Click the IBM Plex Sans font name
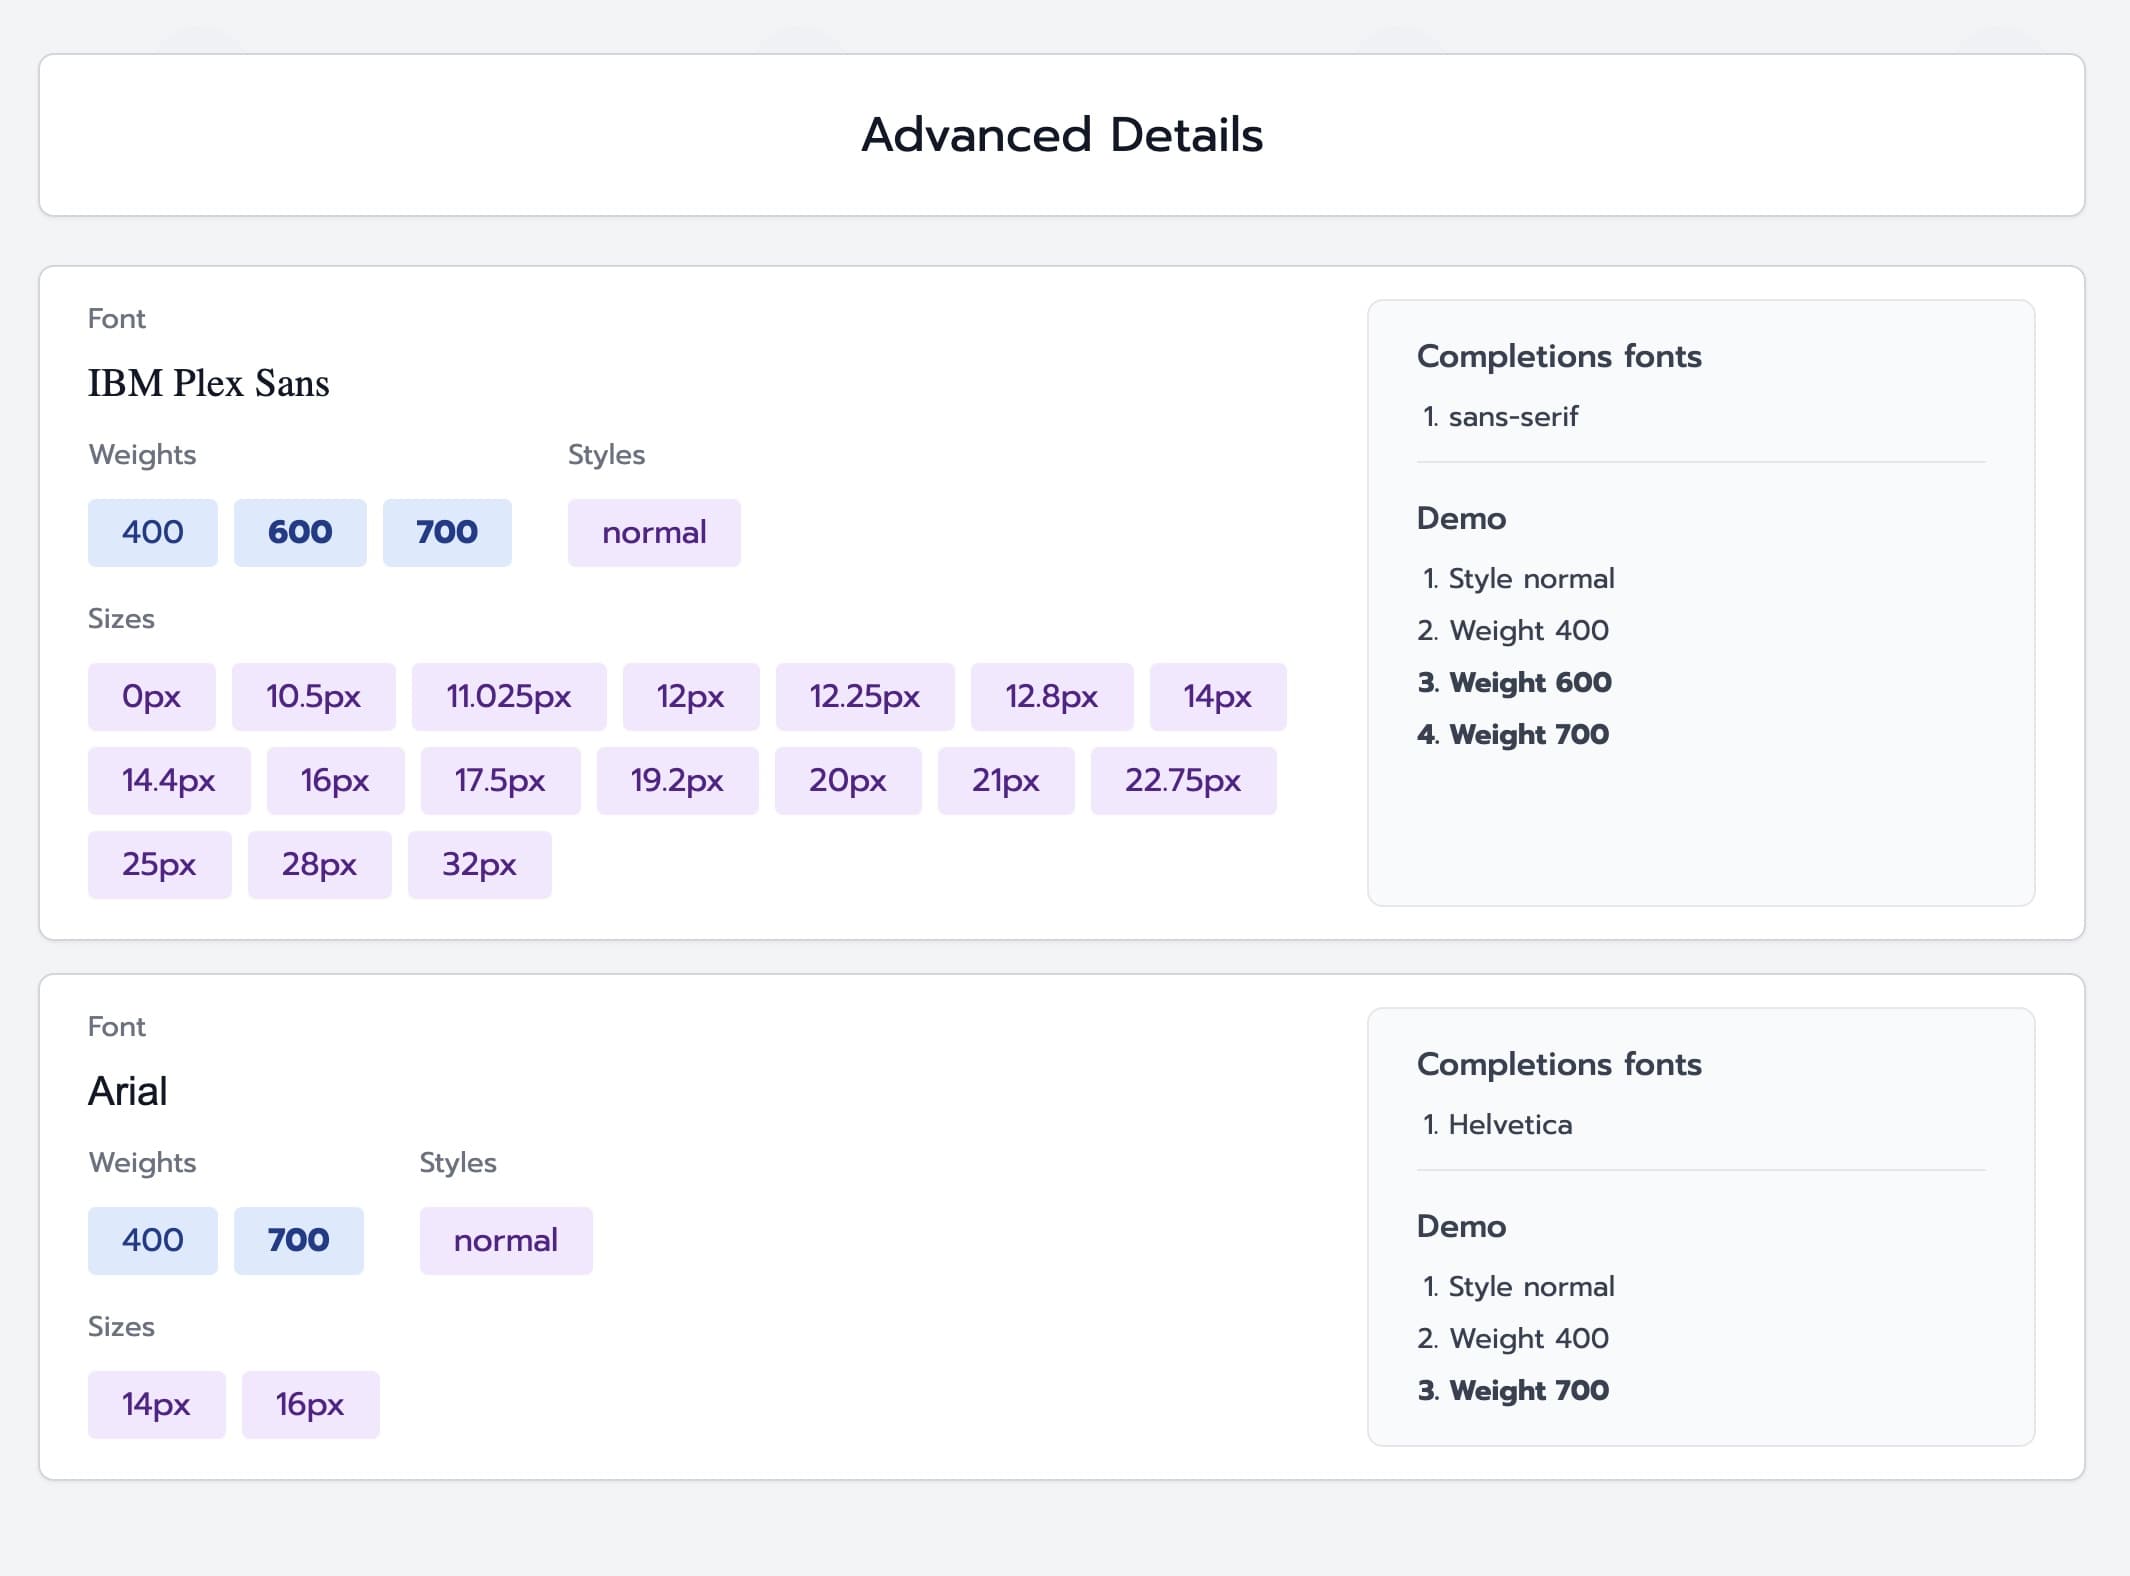2130x1576 pixels. (208, 383)
